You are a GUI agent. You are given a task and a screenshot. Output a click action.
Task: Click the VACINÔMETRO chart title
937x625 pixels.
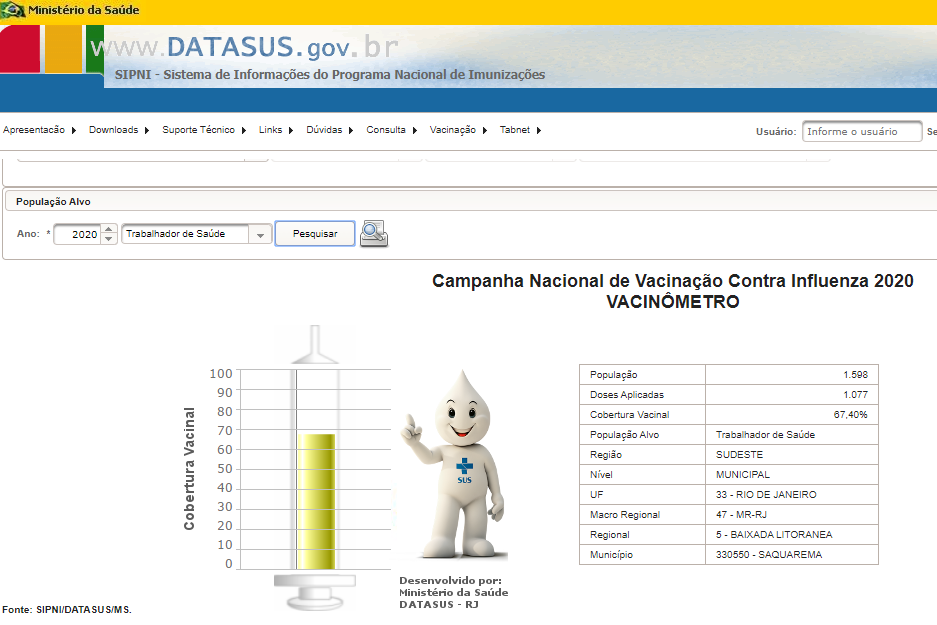[673, 302]
